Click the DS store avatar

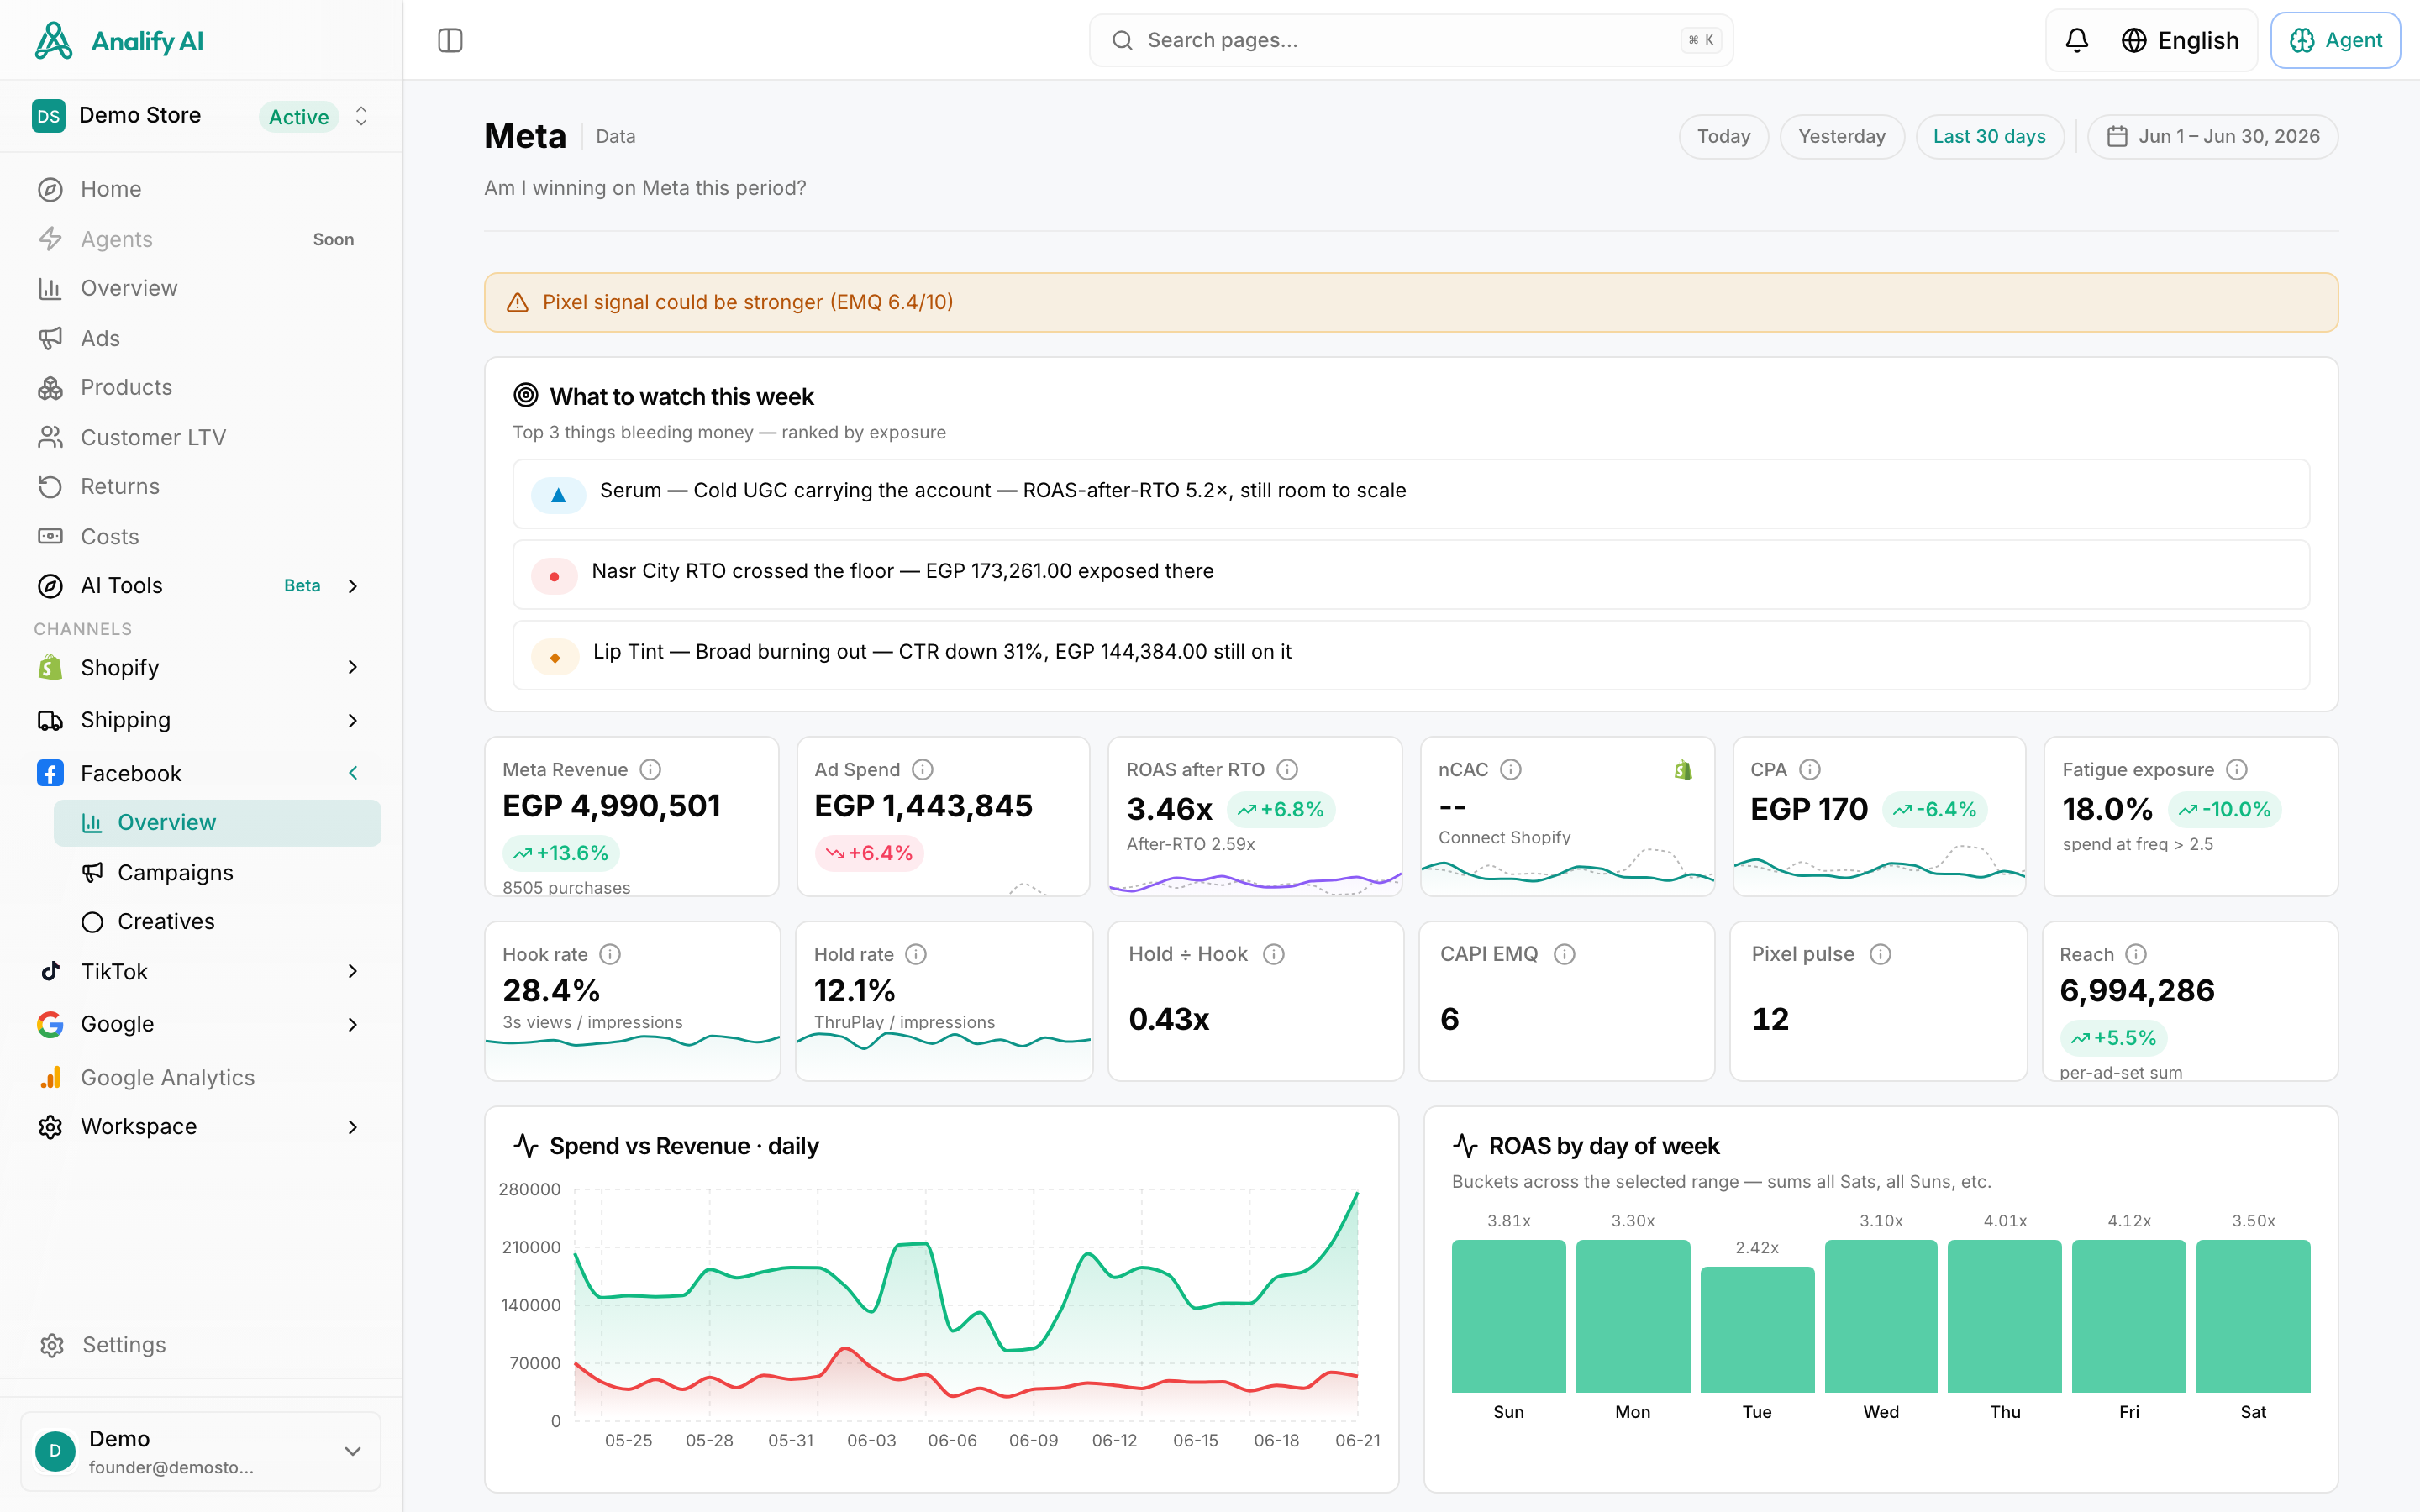pyautogui.click(x=48, y=116)
